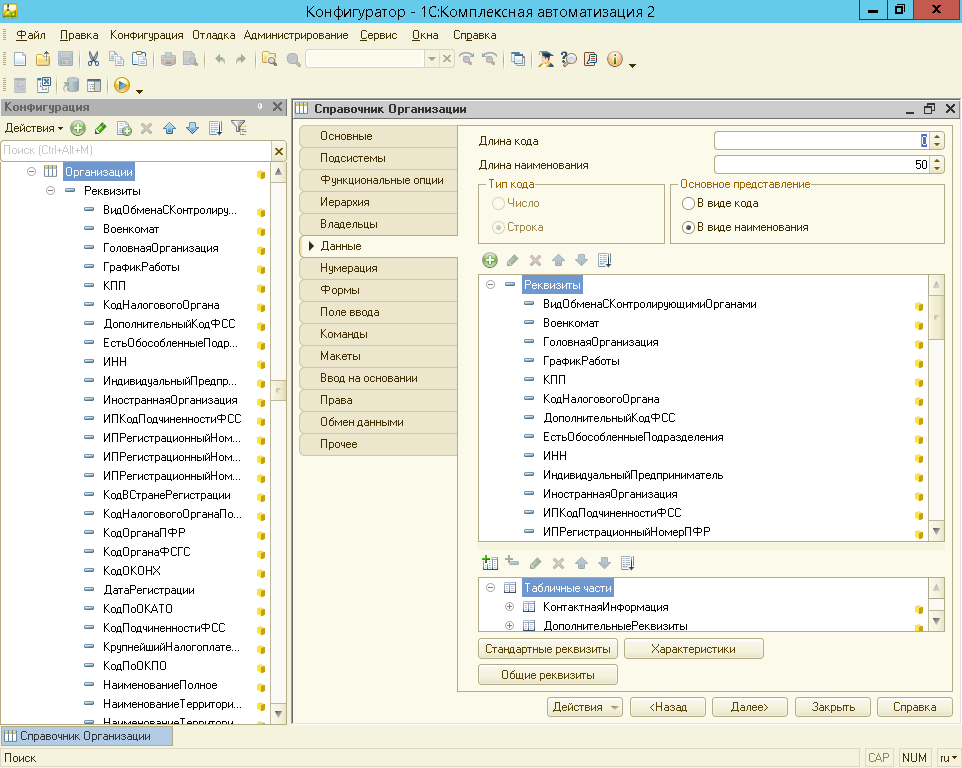Open the Конфигурация menu

pos(147,35)
